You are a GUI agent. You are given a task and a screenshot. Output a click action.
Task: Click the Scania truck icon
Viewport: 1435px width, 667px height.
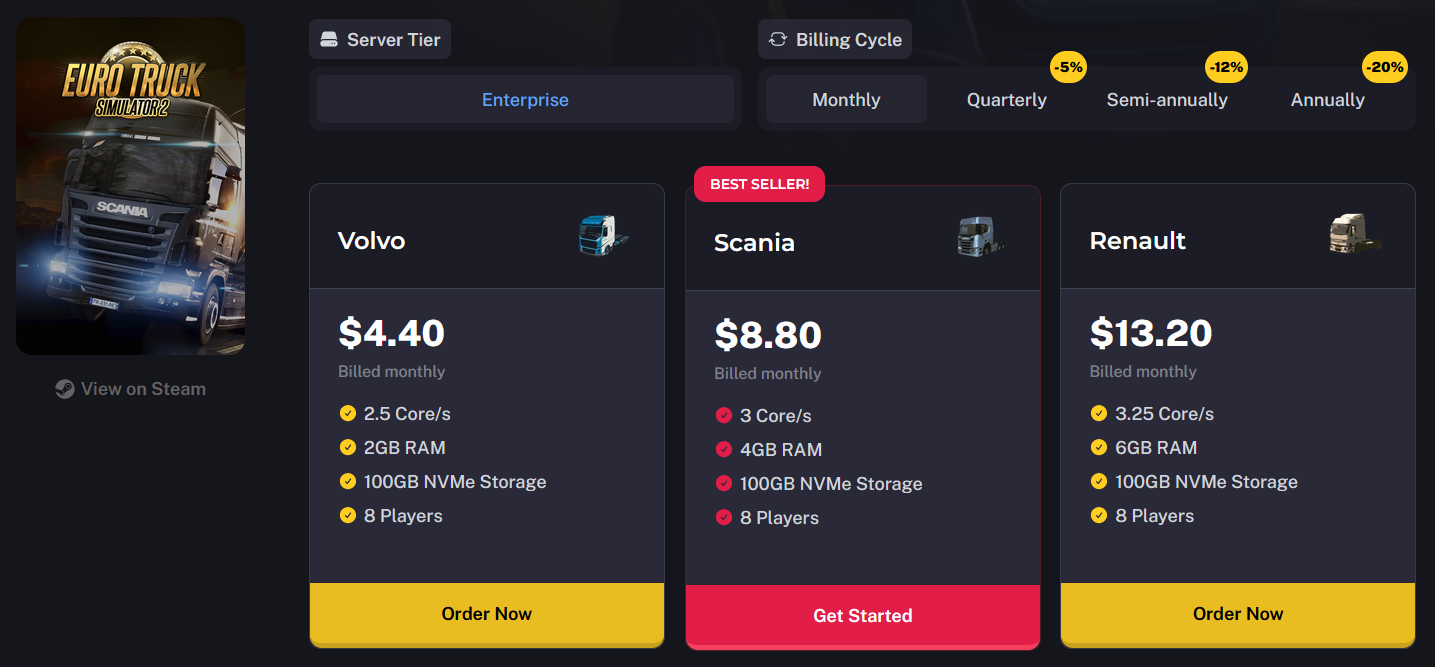pyautogui.click(x=980, y=238)
